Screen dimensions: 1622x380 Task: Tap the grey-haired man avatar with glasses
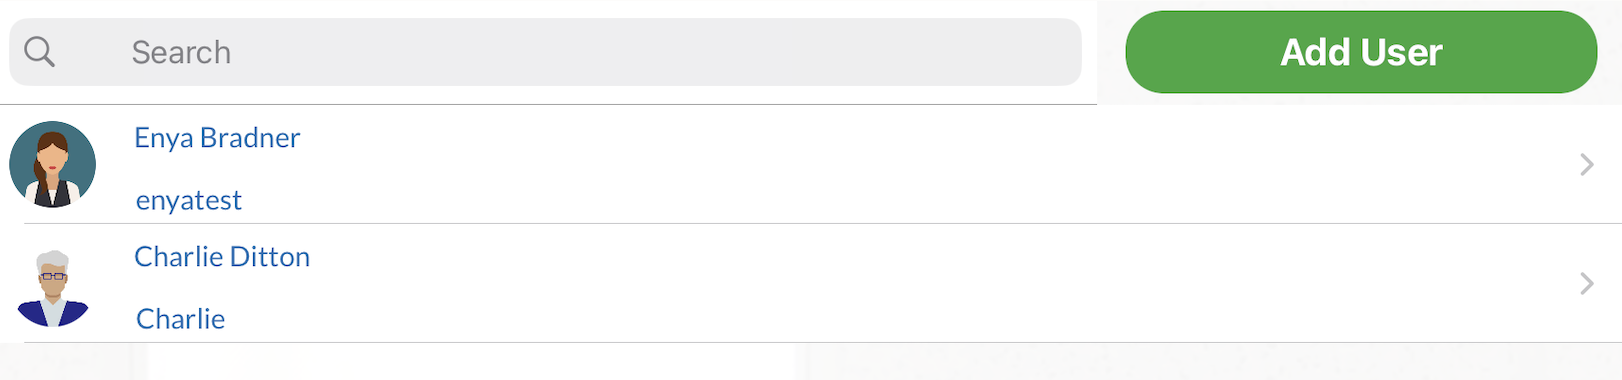coord(53,288)
